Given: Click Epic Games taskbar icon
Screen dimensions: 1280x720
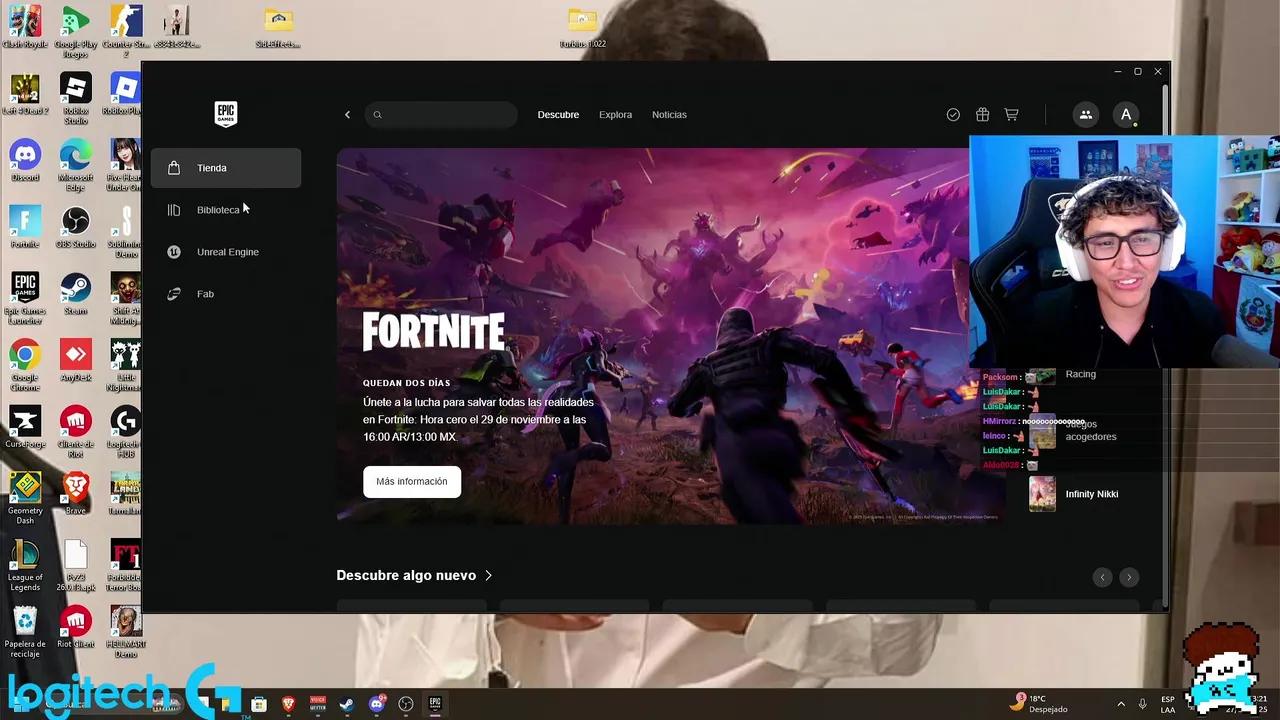Looking at the screenshot, I should pos(435,704).
